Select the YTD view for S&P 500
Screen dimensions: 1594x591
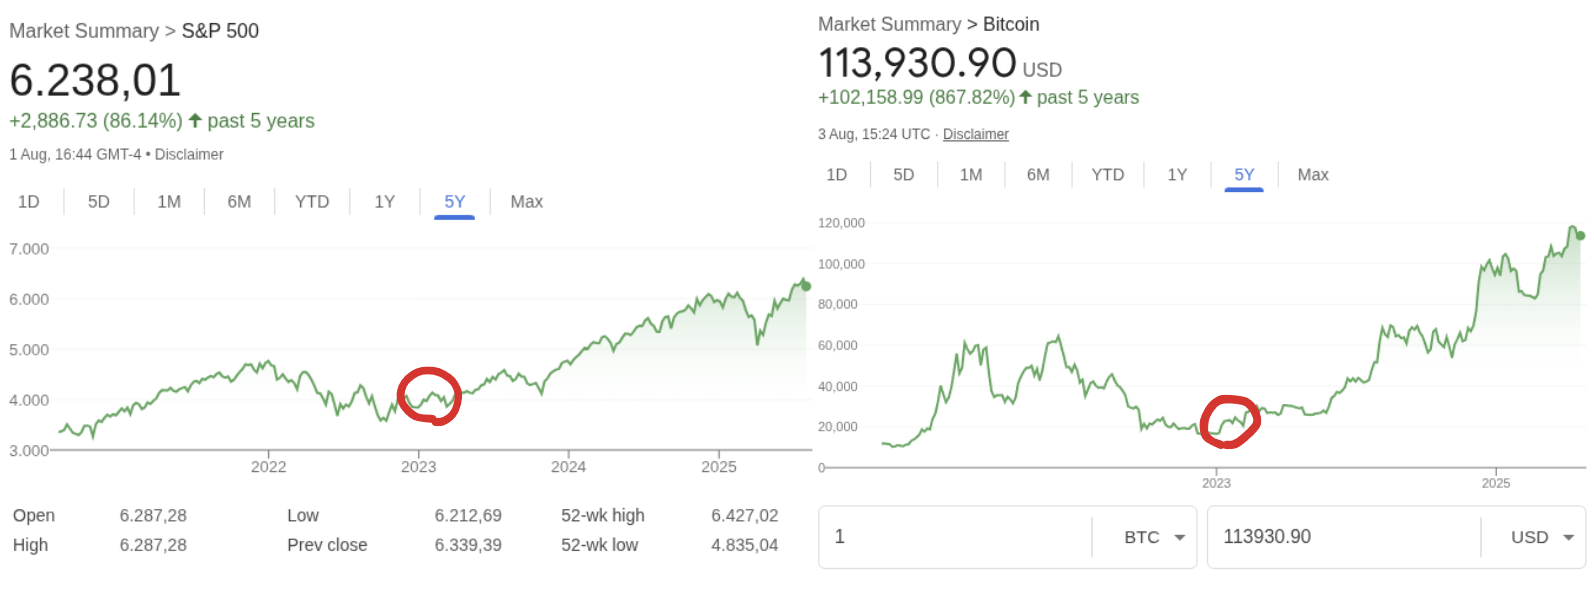(311, 201)
